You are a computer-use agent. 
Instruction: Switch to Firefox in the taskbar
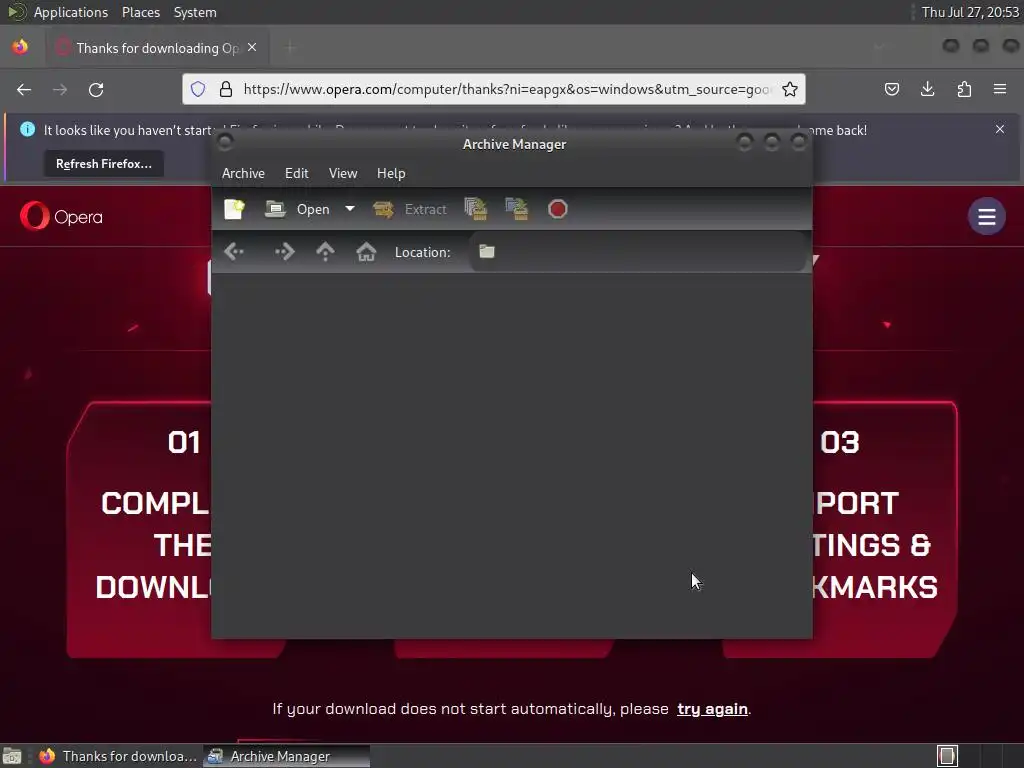coord(118,756)
